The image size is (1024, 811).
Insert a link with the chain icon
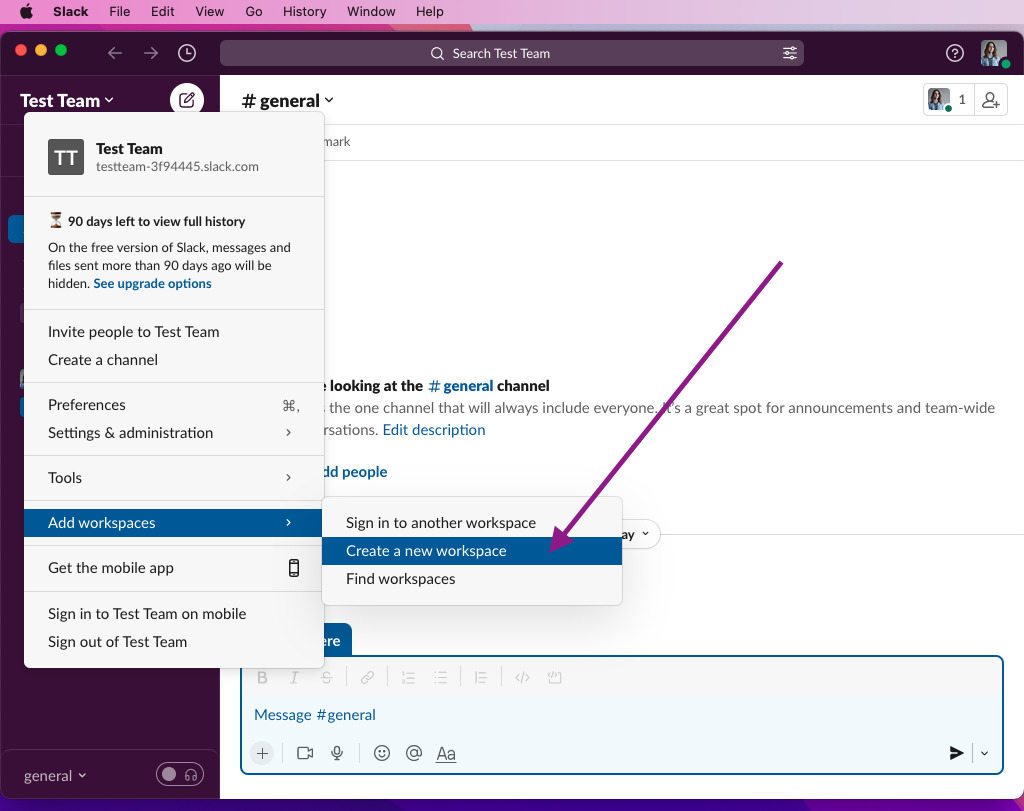coord(367,677)
